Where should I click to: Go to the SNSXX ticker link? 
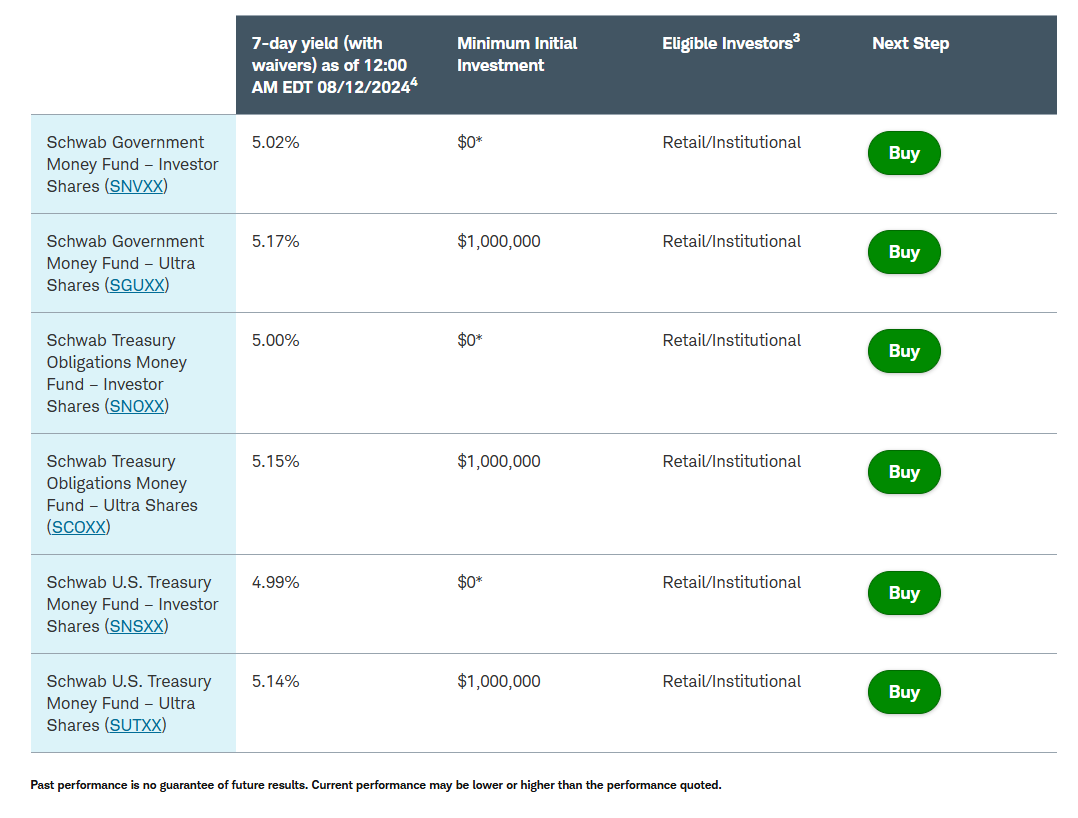click(x=136, y=627)
